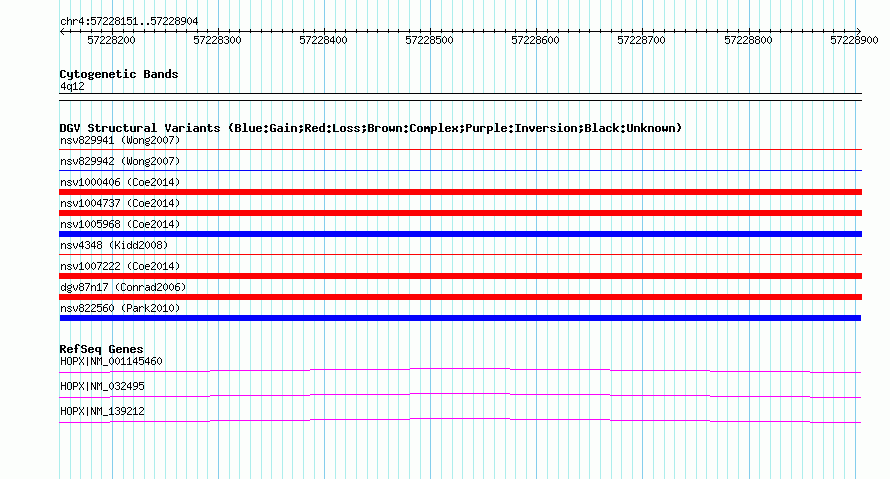Open the nsv1007222 (Coe2014) variant label

(120, 266)
